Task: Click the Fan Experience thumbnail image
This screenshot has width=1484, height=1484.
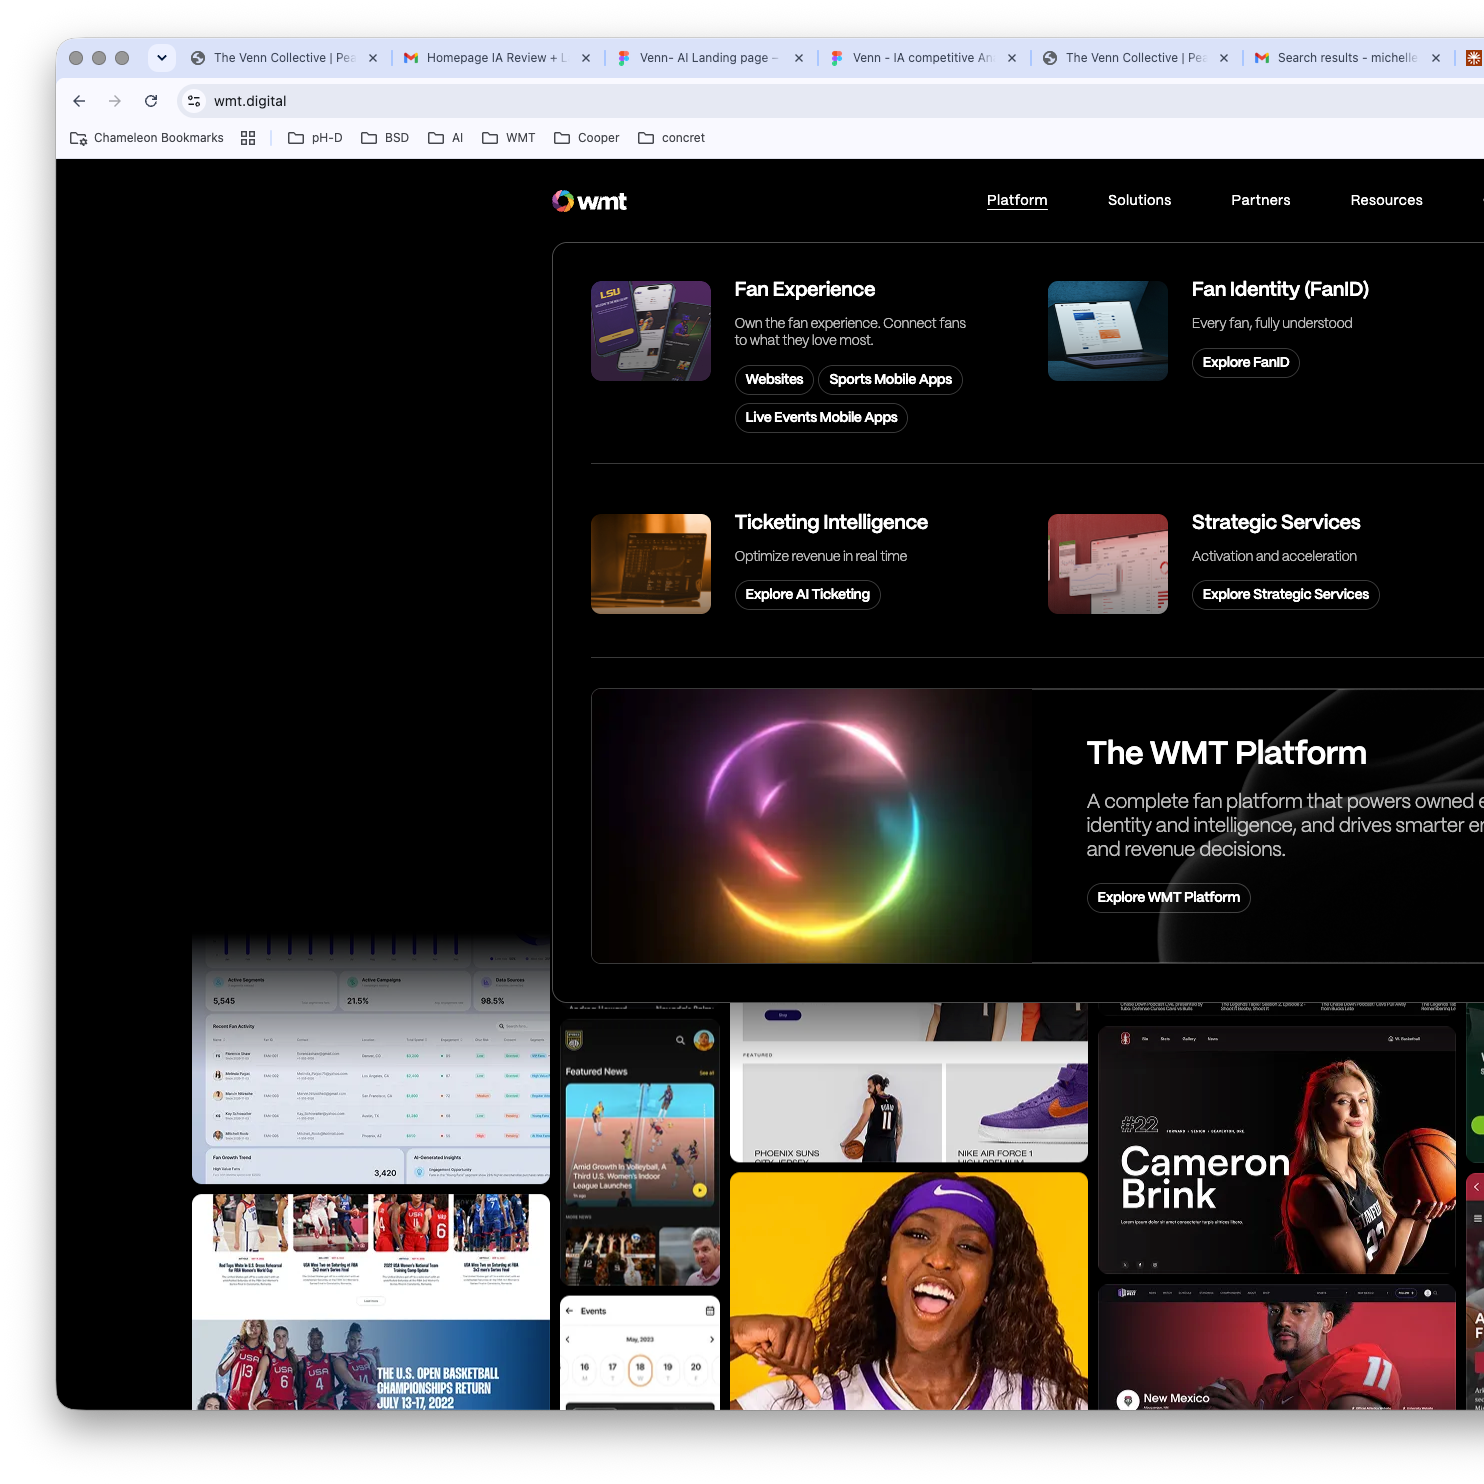Action: pos(651,331)
